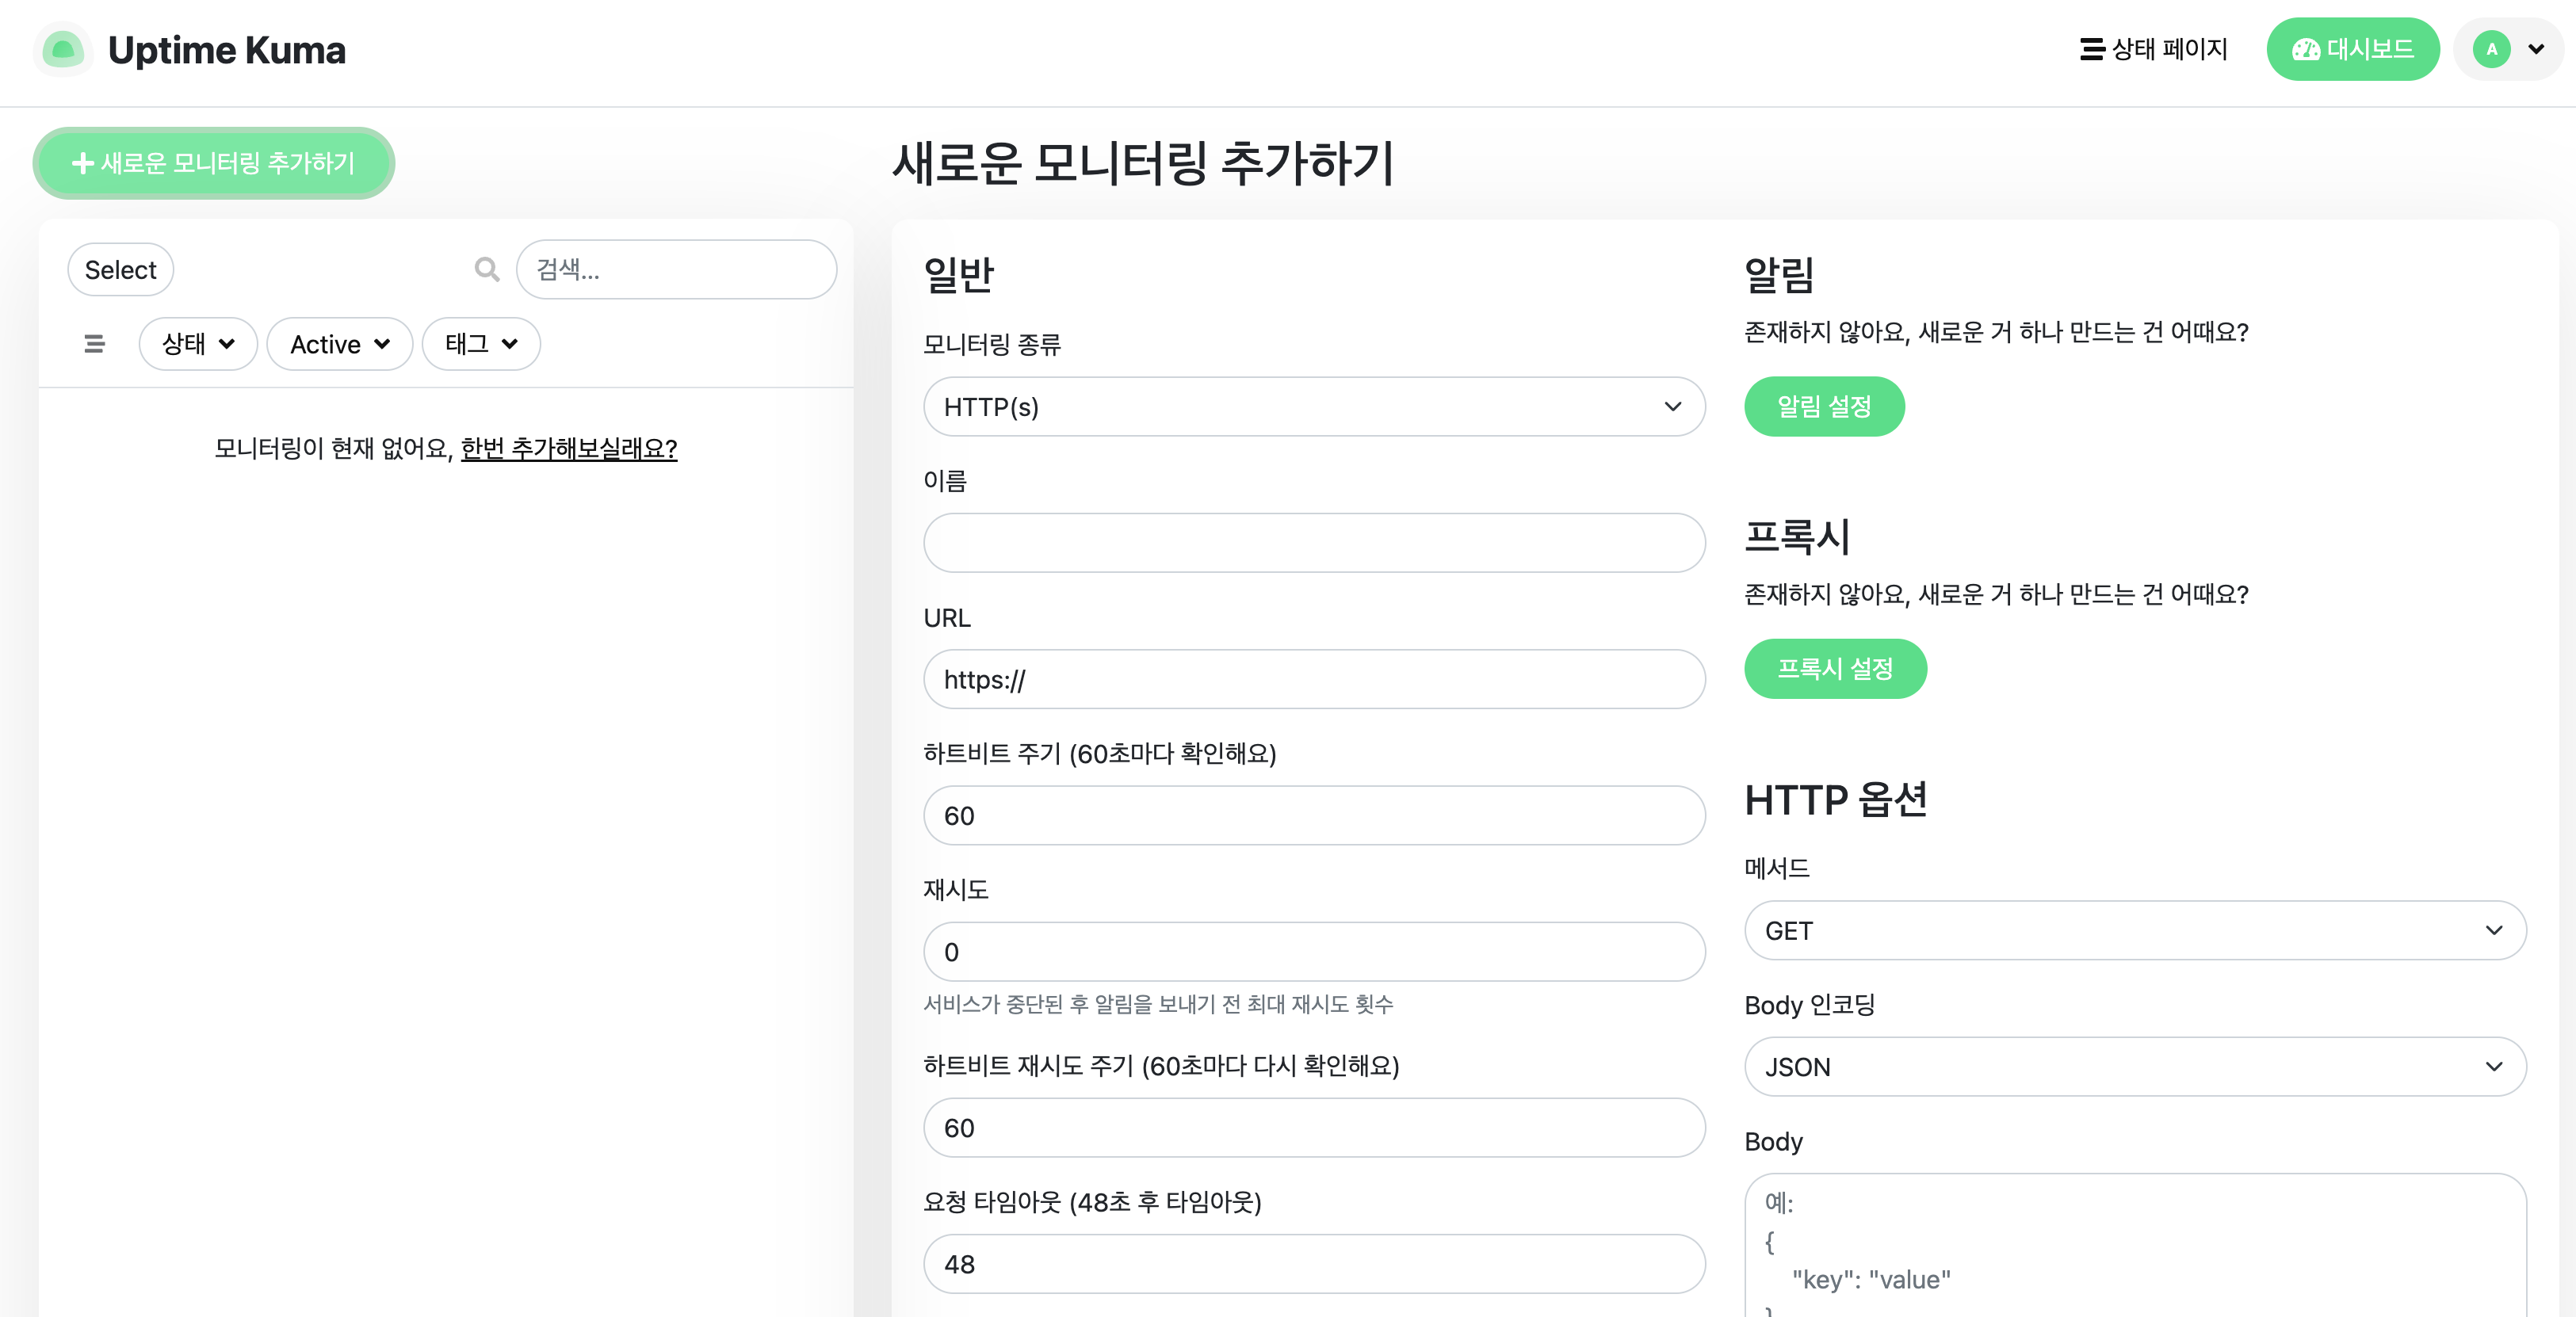Expand the 태그 filter dropdown

pyautogui.click(x=481, y=344)
